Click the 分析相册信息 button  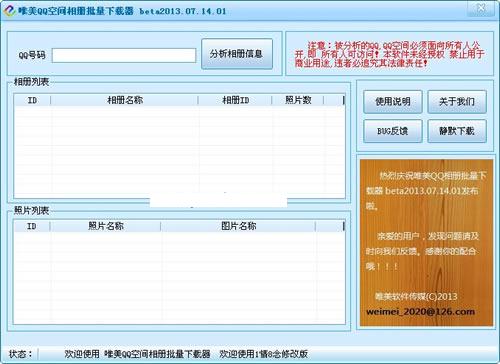237,54
